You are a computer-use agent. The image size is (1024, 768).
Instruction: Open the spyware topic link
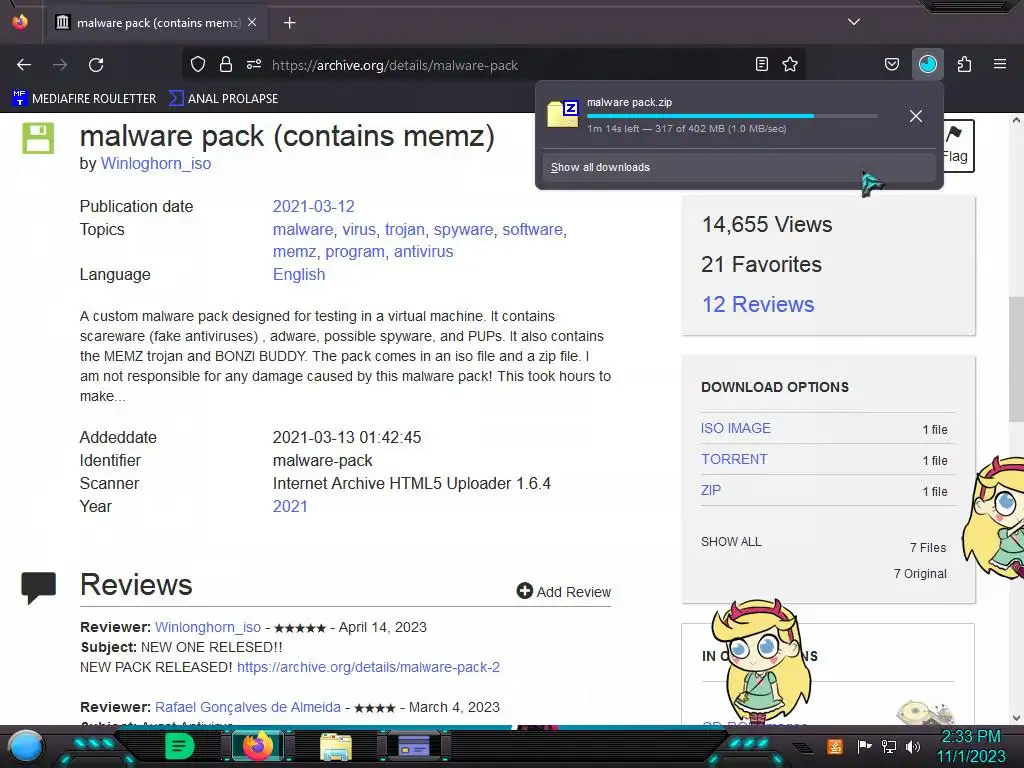pyautogui.click(x=464, y=230)
